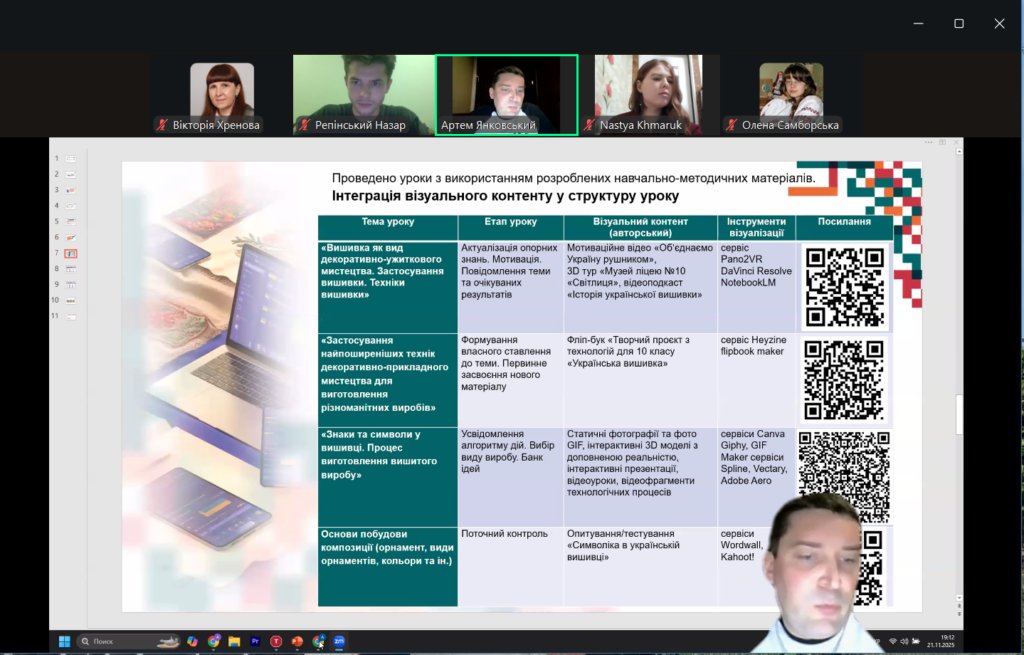Select slide 8 thumbnail in slide panel

[71, 269]
